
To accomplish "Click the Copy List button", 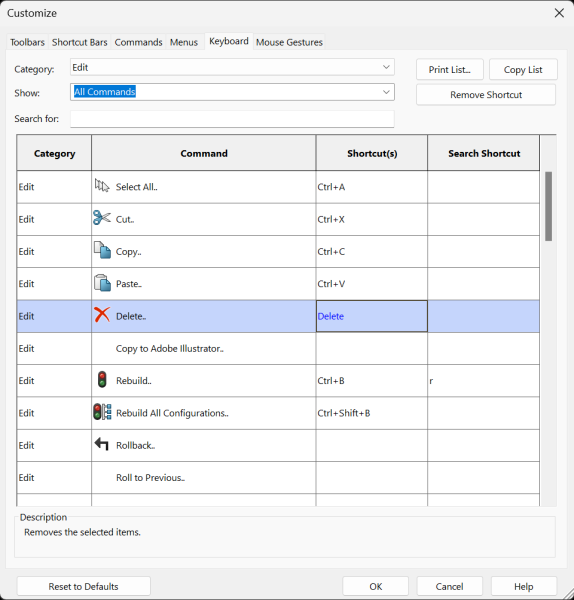I will point(523,70).
